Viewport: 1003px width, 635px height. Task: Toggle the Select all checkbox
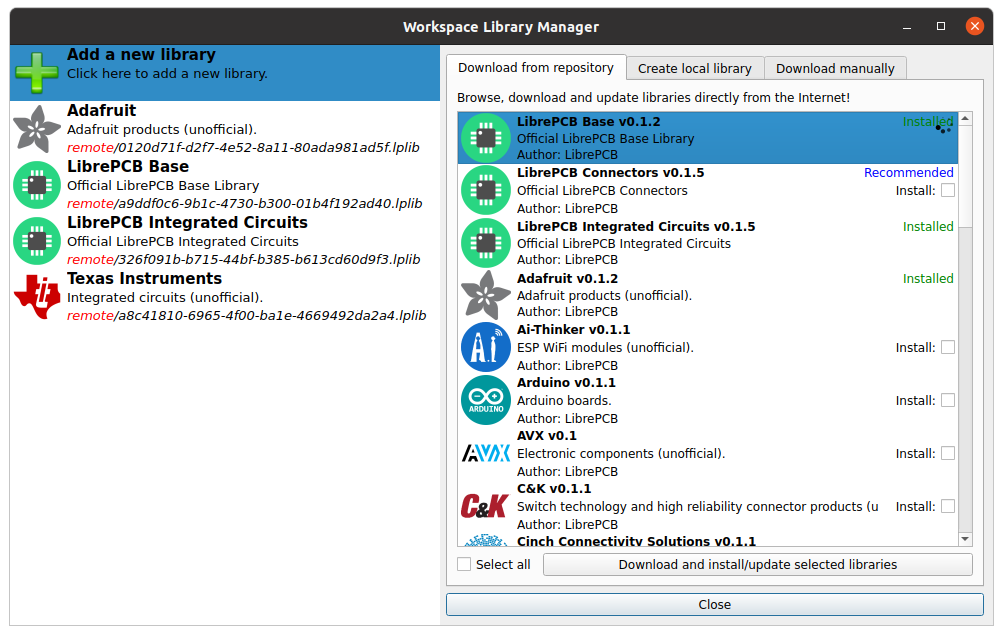click(464, 565)
